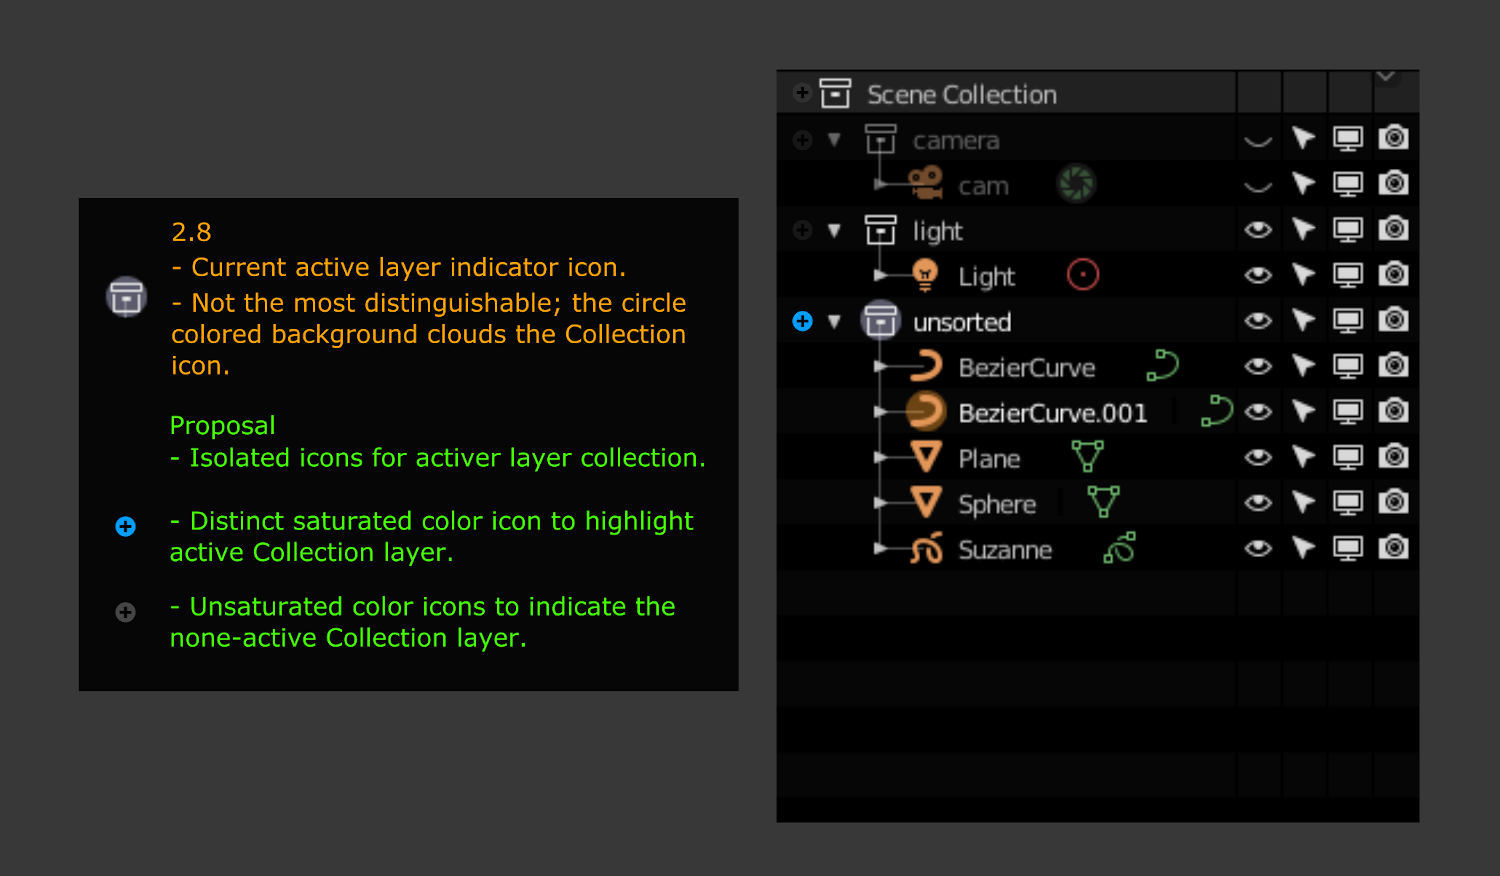Click the Suzanne object icon
The width and height of the screenshot is (1500, 876).
pyautogui.click(x=926, y=548)
